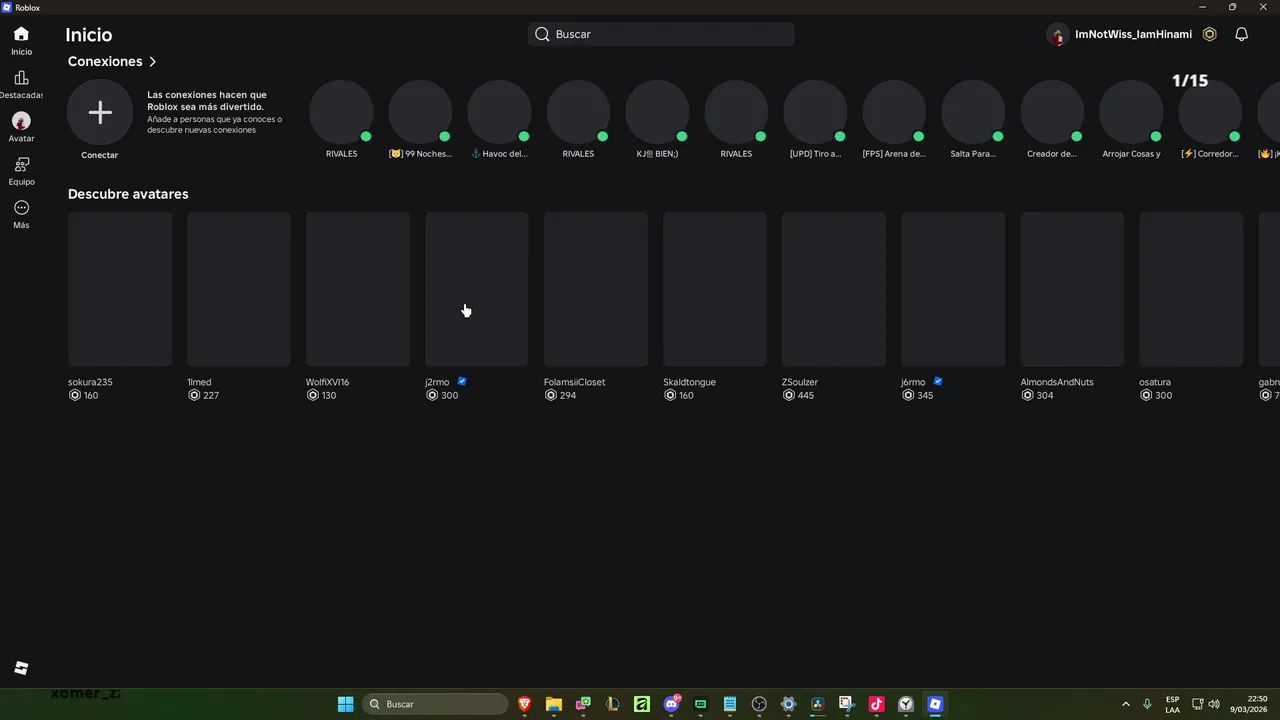
Task: Open the connection playing Arrojar Cosas y
Action: tap(1131, 112)
